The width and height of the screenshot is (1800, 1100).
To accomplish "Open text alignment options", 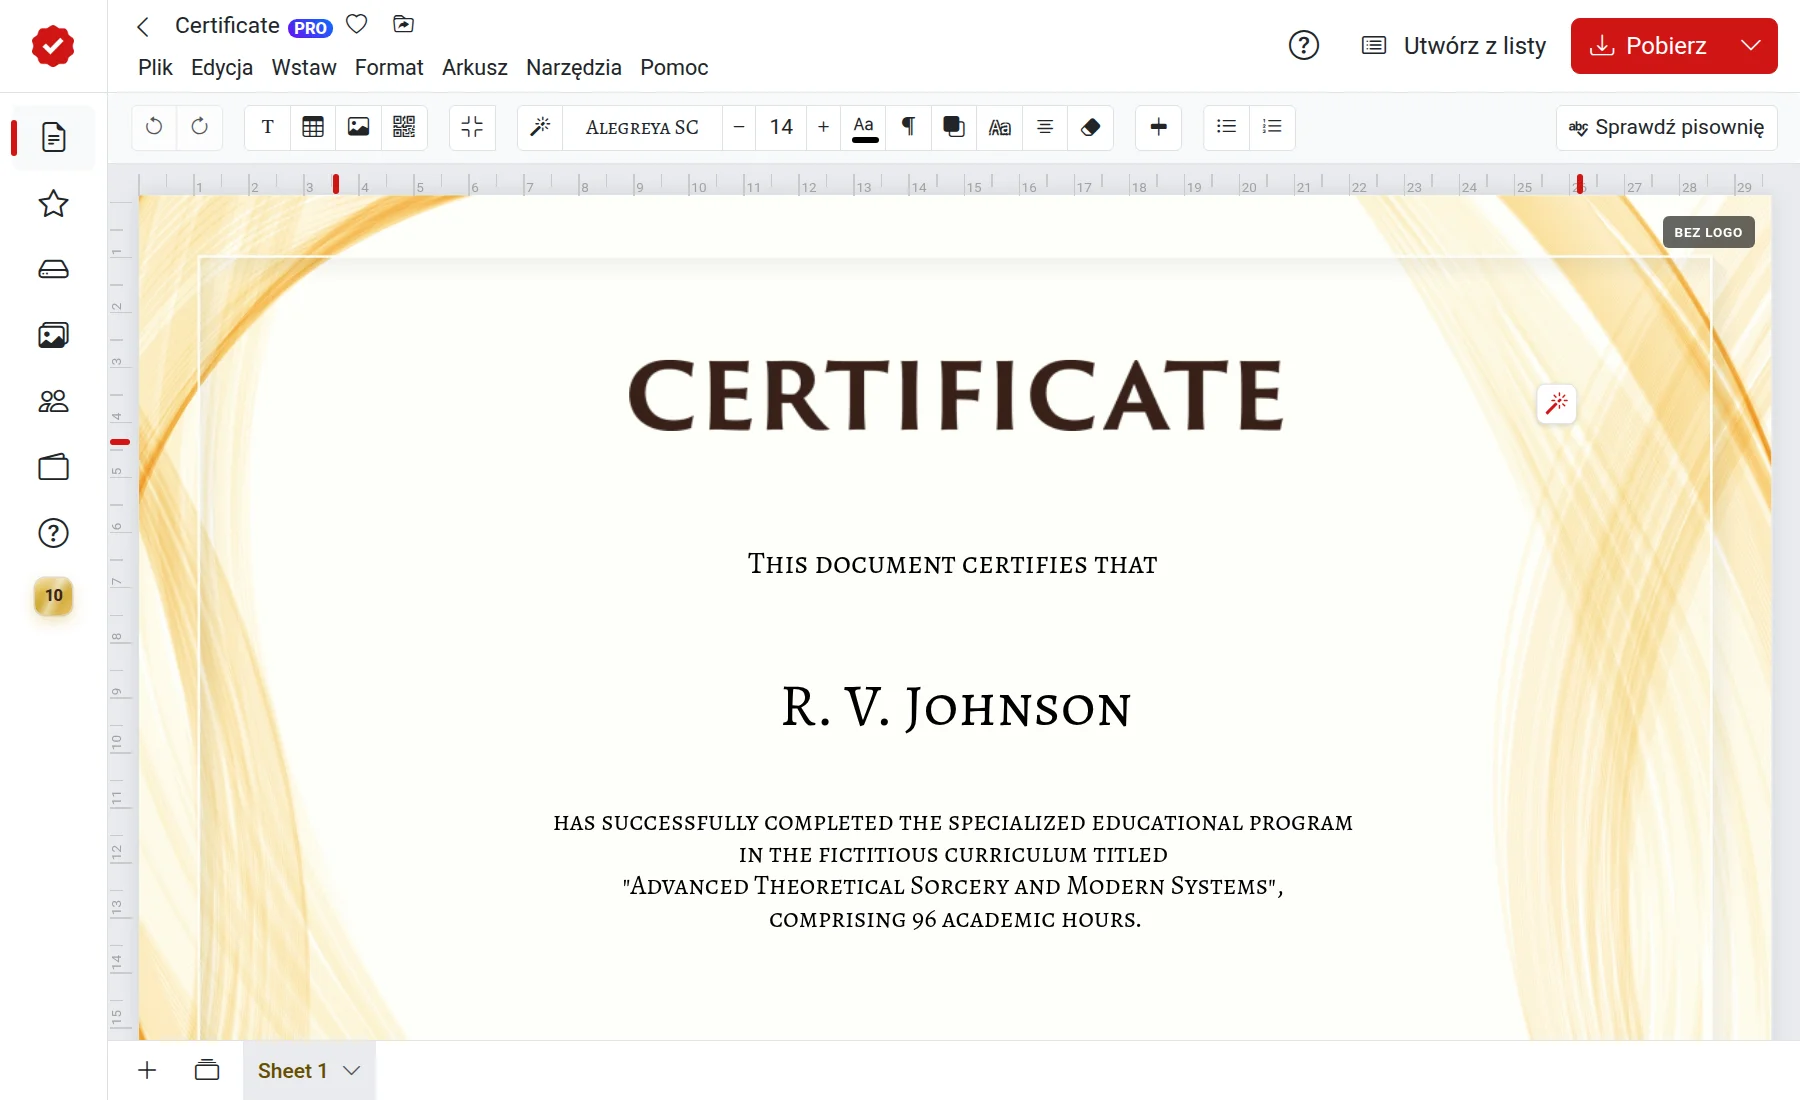I will click(x=1045, y=127).
